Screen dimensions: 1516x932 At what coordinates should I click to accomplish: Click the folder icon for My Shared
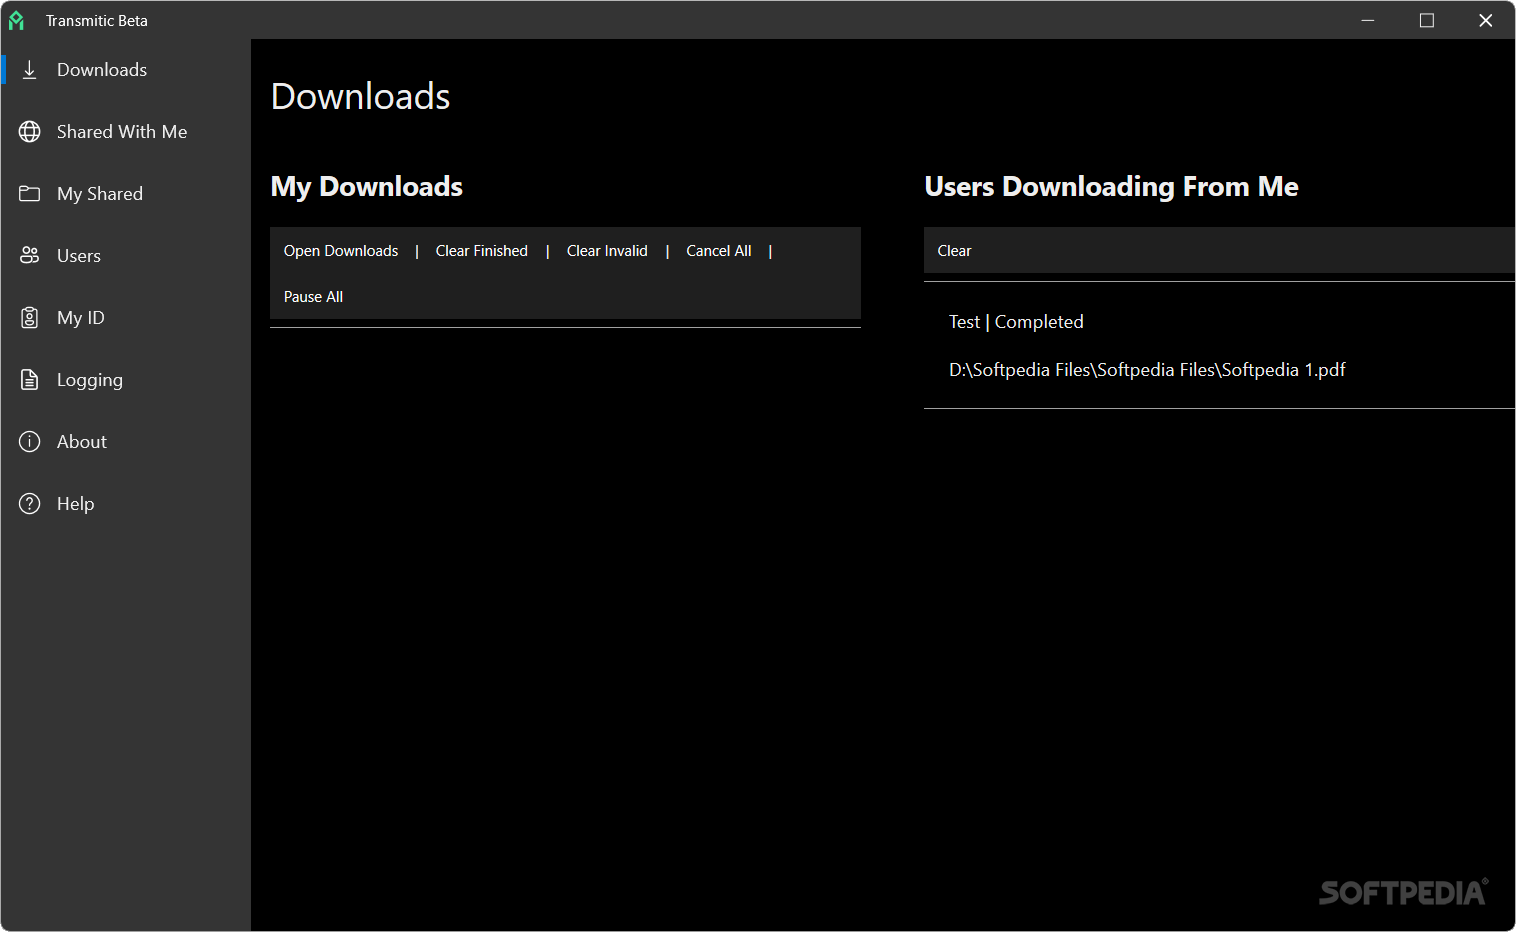[x=30, y=194]
